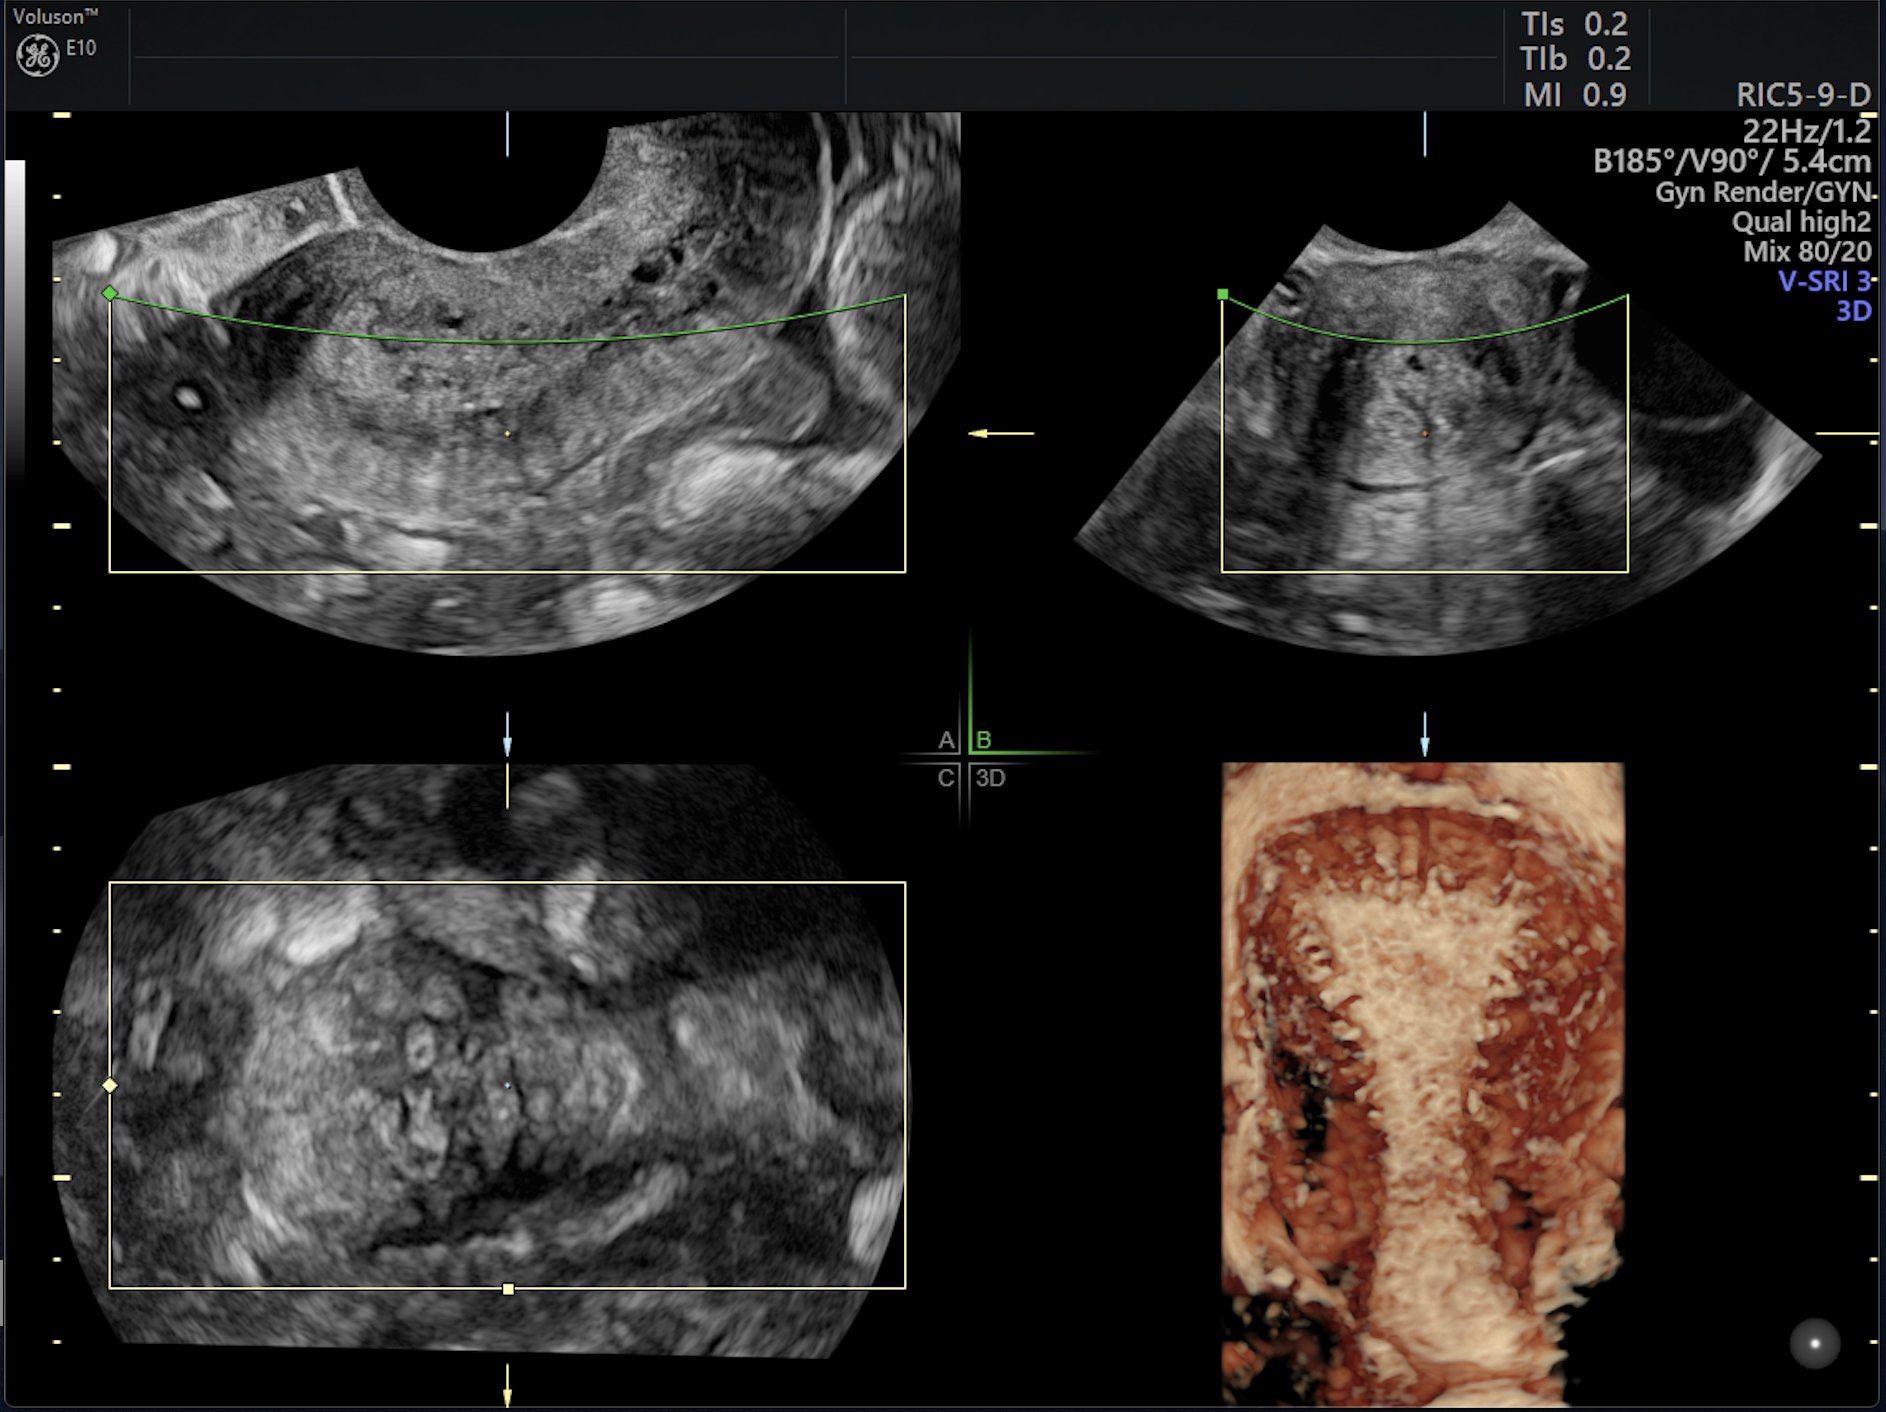Click the 3D rendered uterus image
The width and height of the screenshot is (1886, 1412).
click(1423, 1080)
